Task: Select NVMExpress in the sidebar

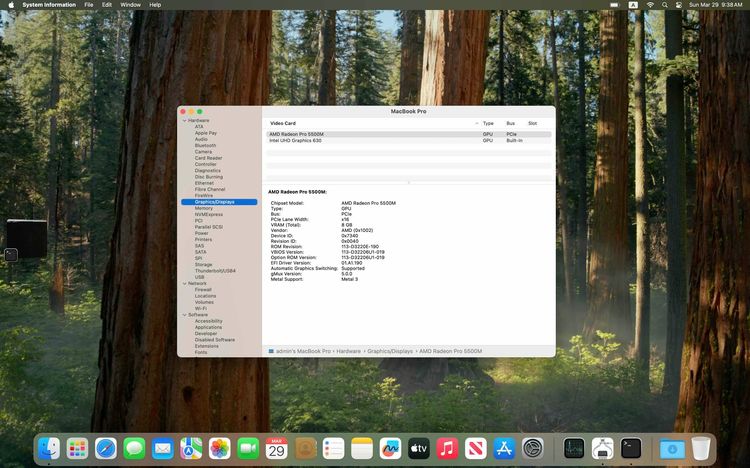Action: tap(209, 215)
